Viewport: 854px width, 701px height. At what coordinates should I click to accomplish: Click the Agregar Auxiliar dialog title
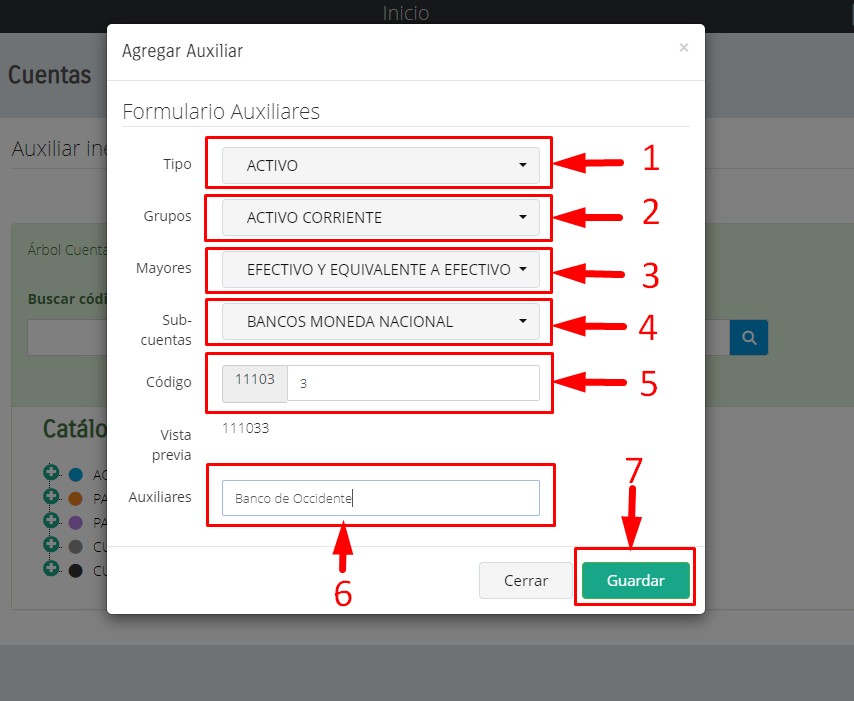pos(182,51)
